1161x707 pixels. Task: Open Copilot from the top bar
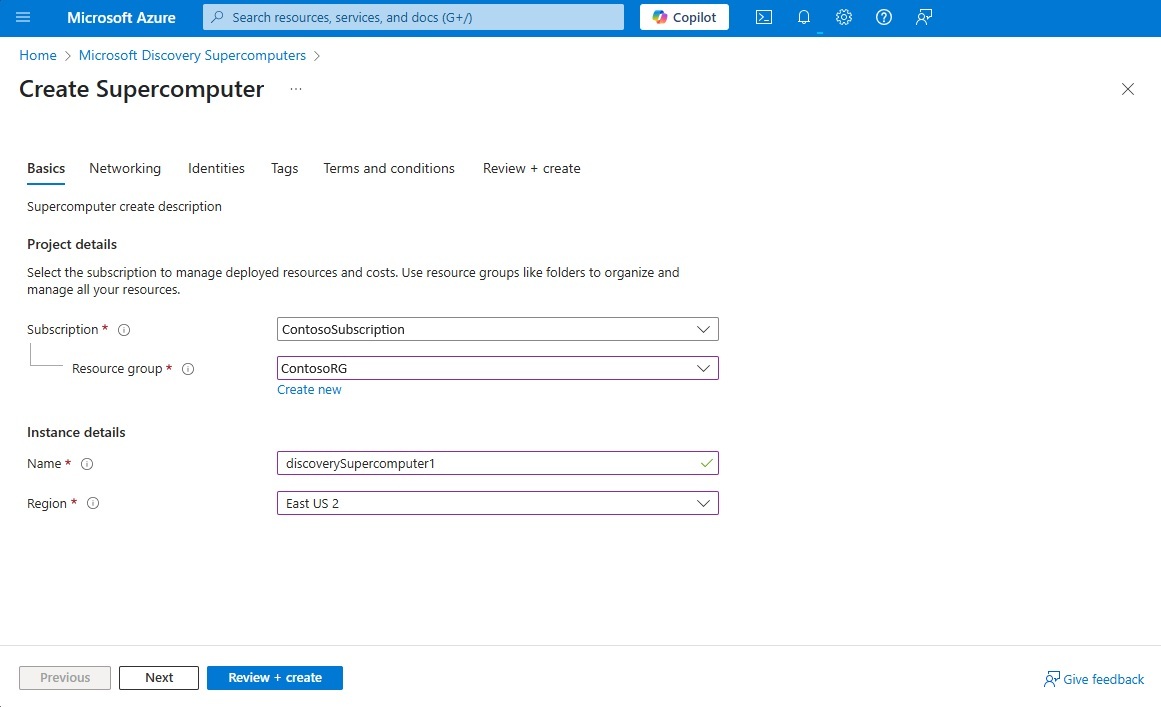pyautogui.click(x=684, y=17)
